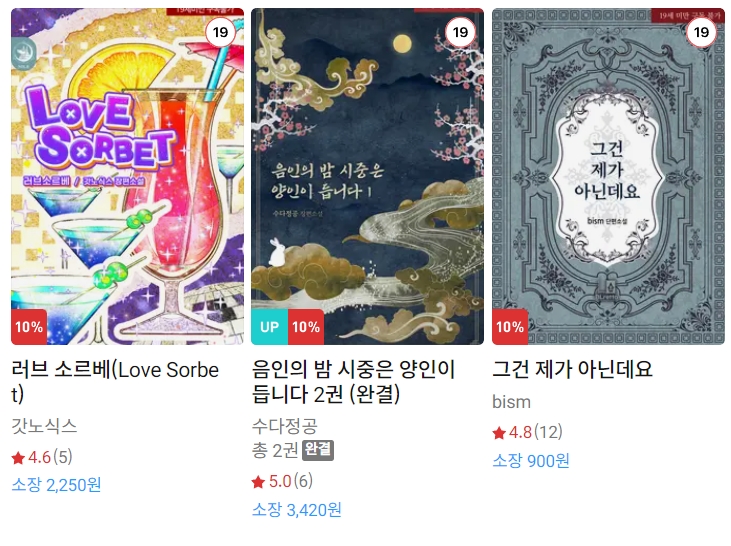Click the 19 age badge on 그건 제가 아닌데요 cover
731x546 pixels.
701,32
